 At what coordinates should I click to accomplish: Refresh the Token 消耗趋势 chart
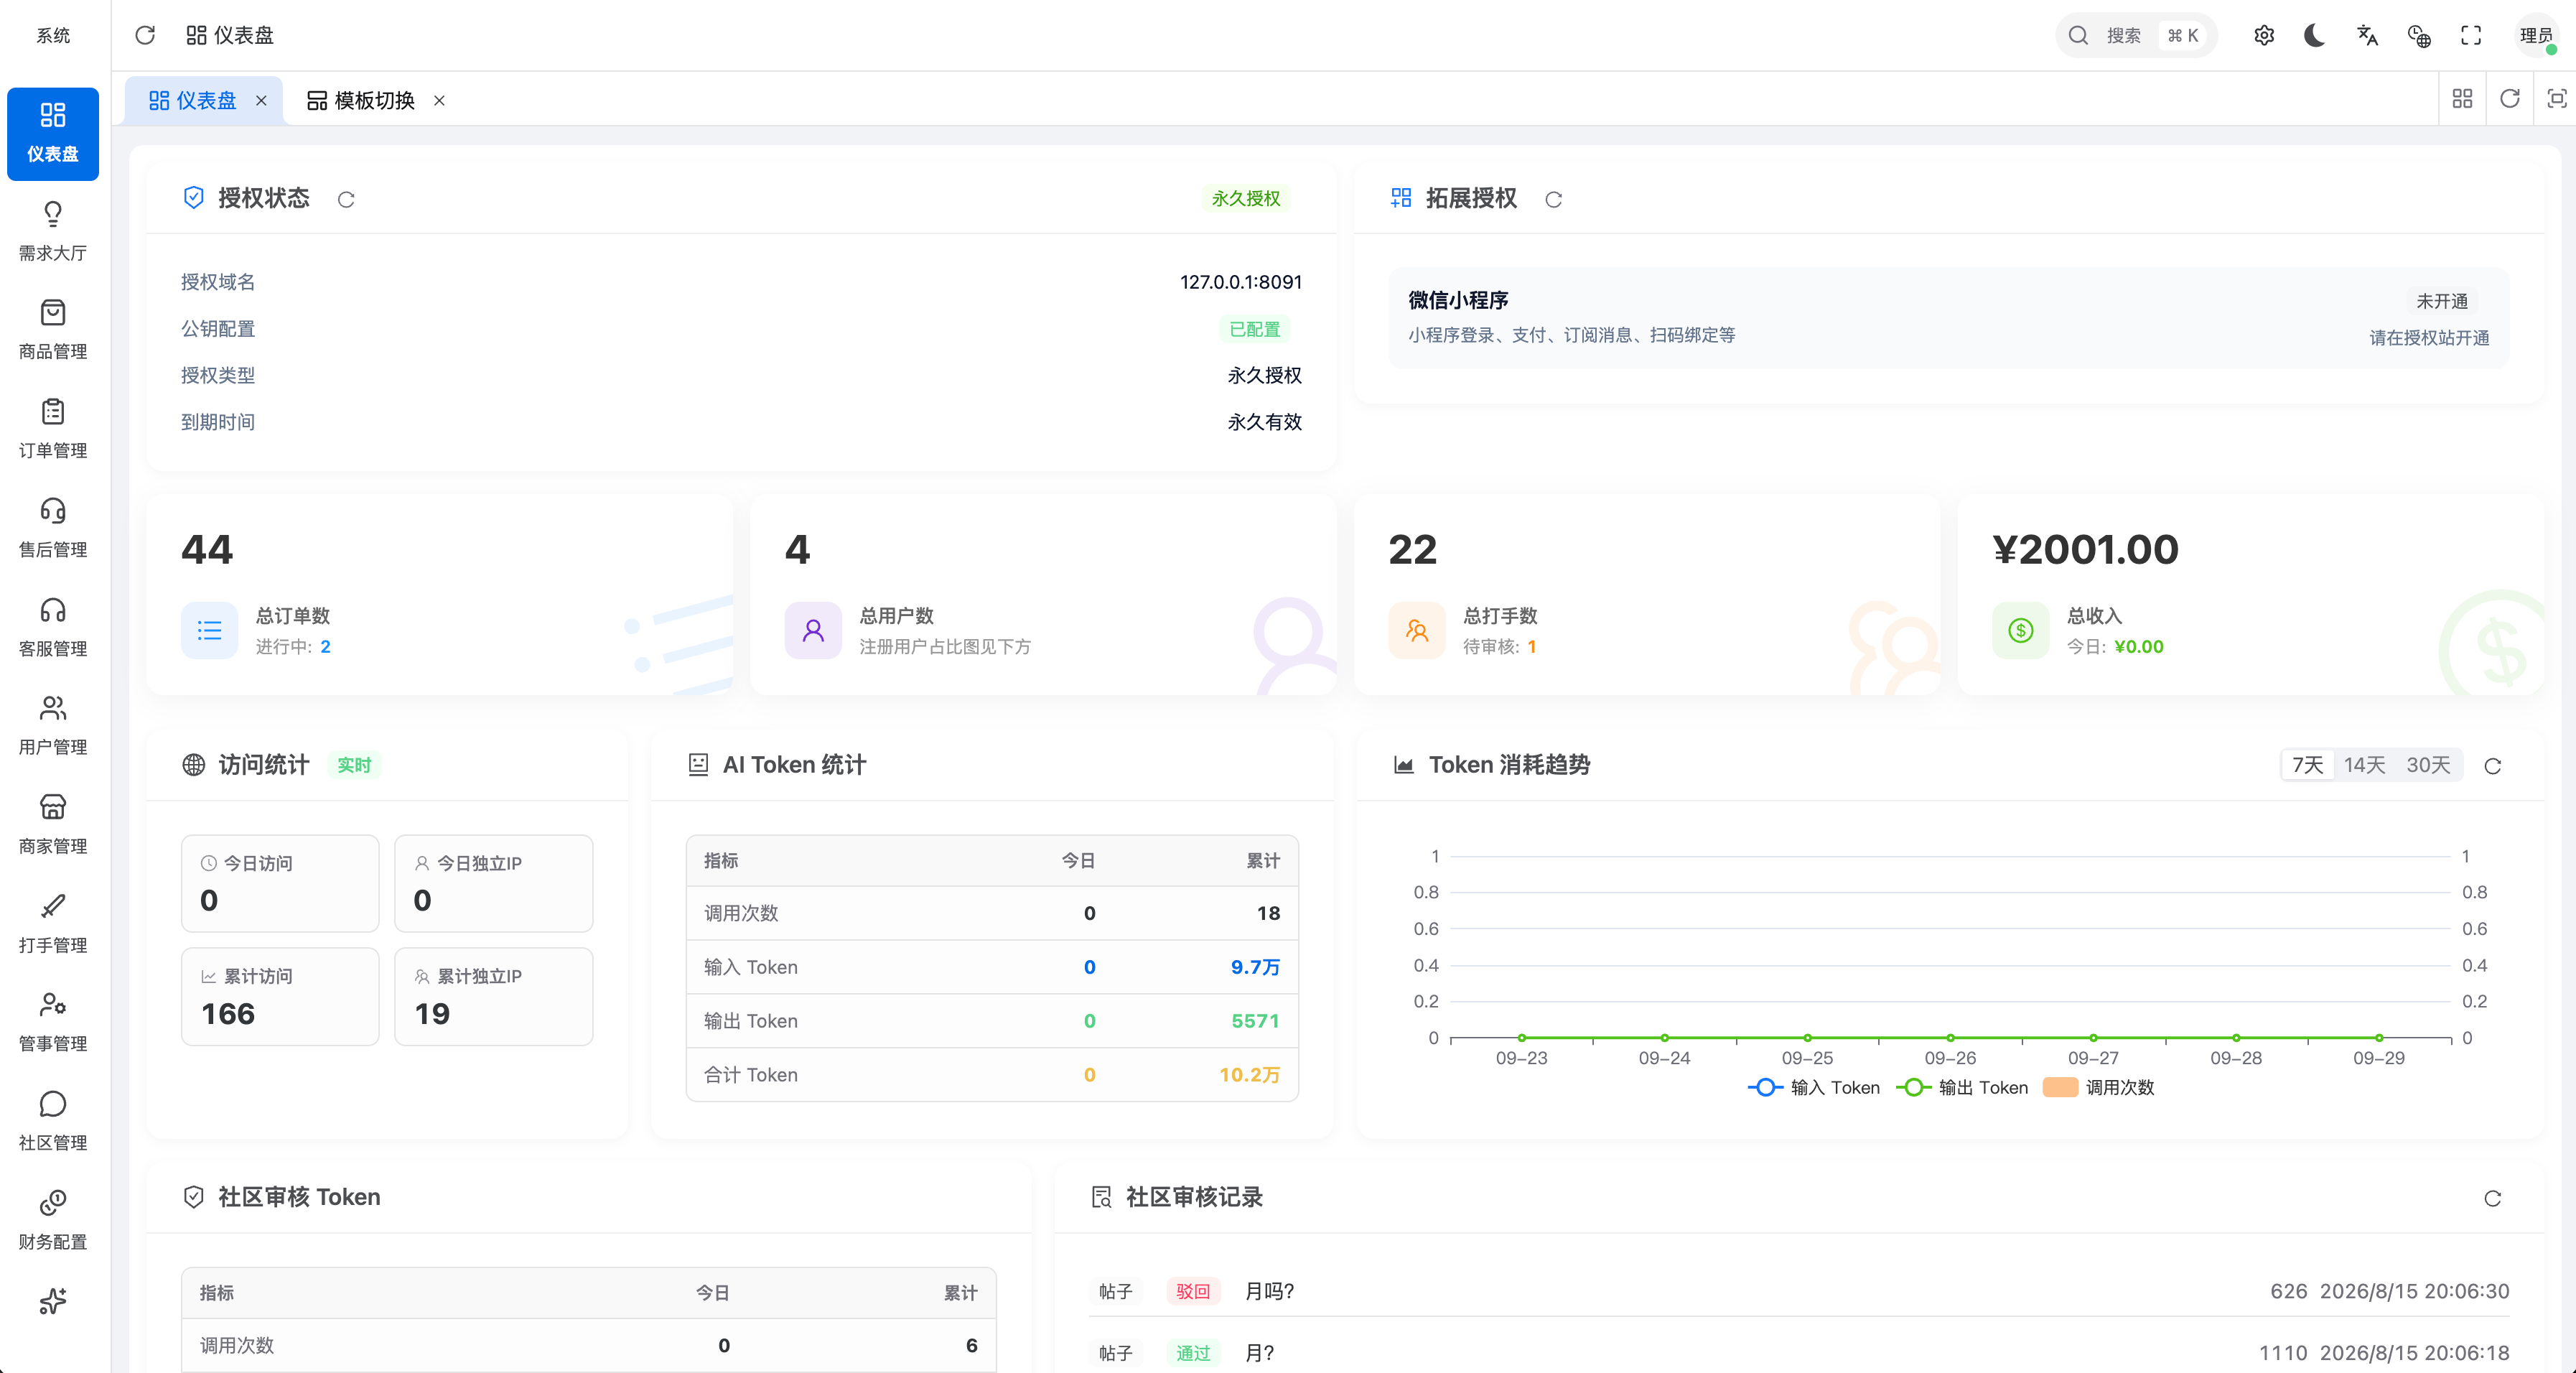(x=2493, y=766)
